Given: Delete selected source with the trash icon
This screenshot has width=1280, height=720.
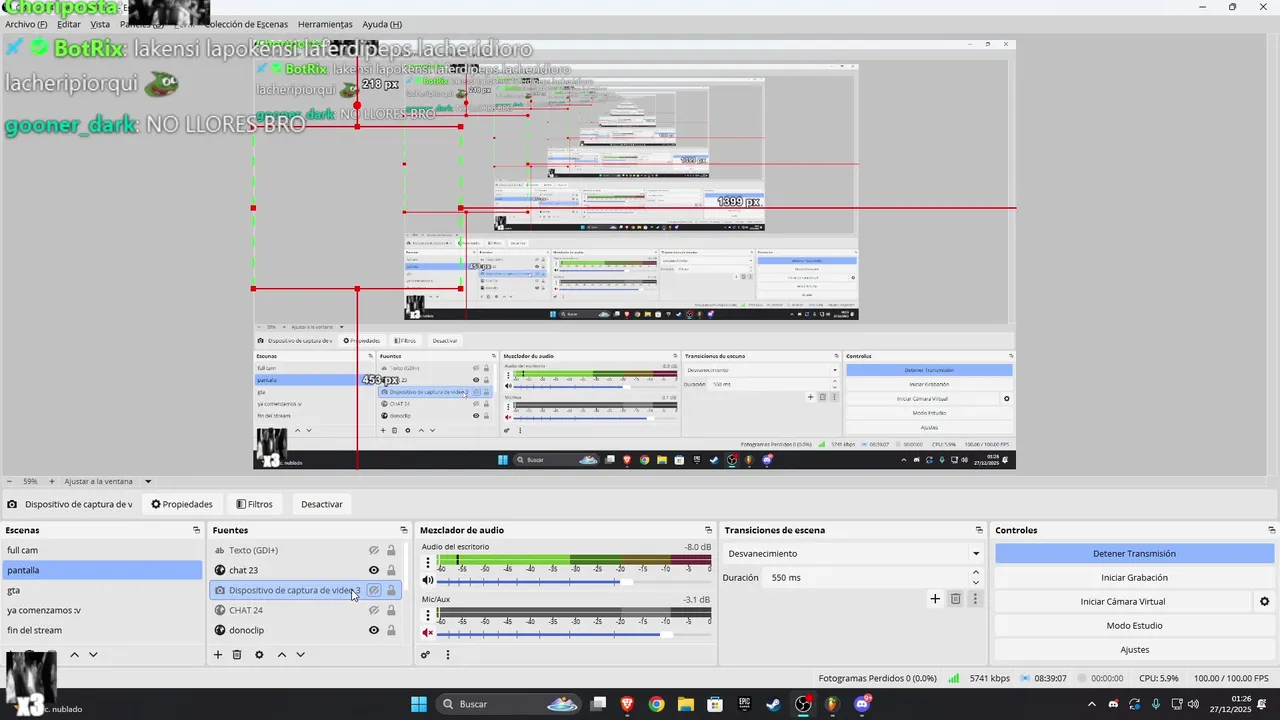Looking at the screenshot, I should [237, 655].
